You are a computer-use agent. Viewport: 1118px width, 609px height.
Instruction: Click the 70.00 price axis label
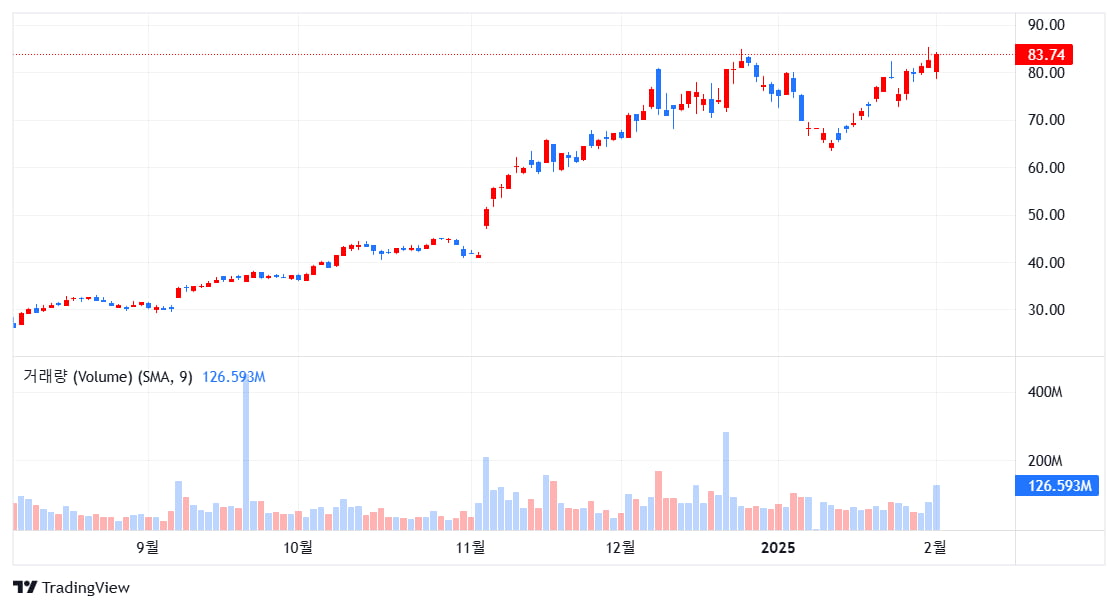coord(1046,120)
